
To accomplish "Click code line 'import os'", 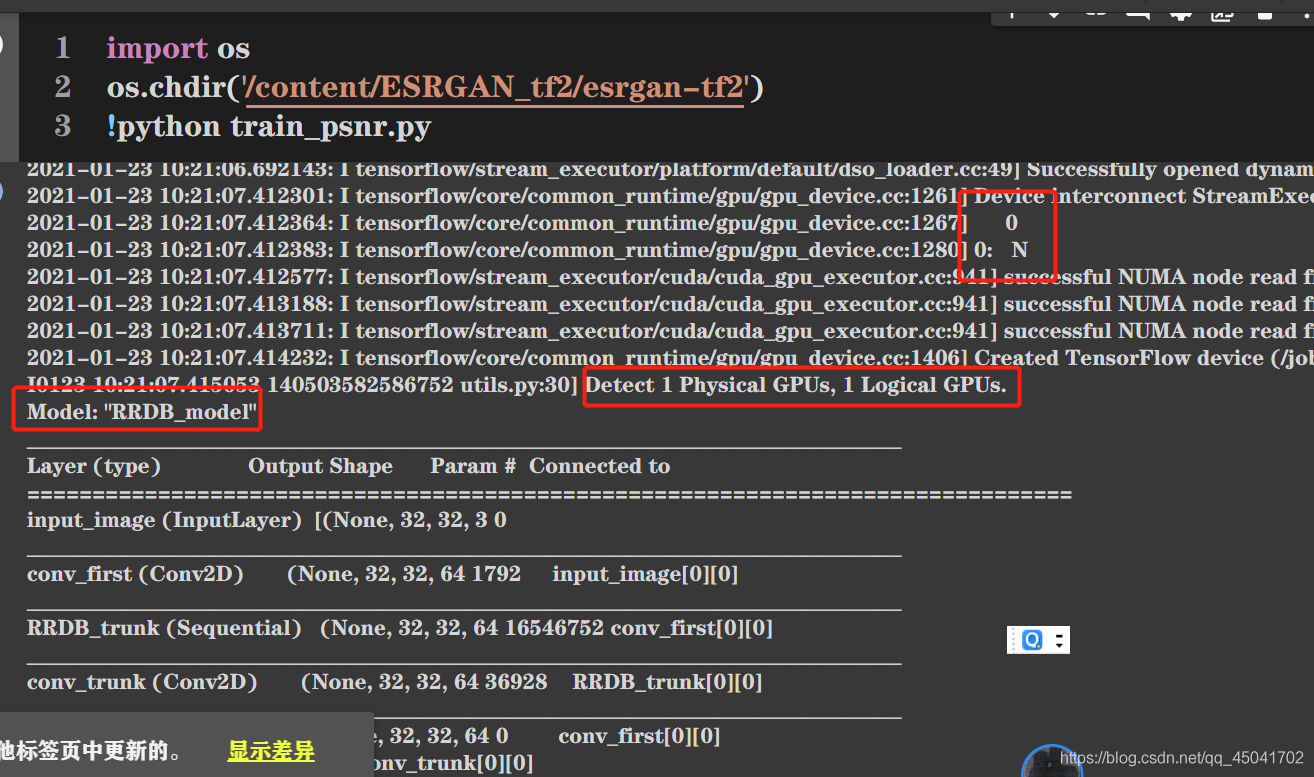I will (178, 48).
